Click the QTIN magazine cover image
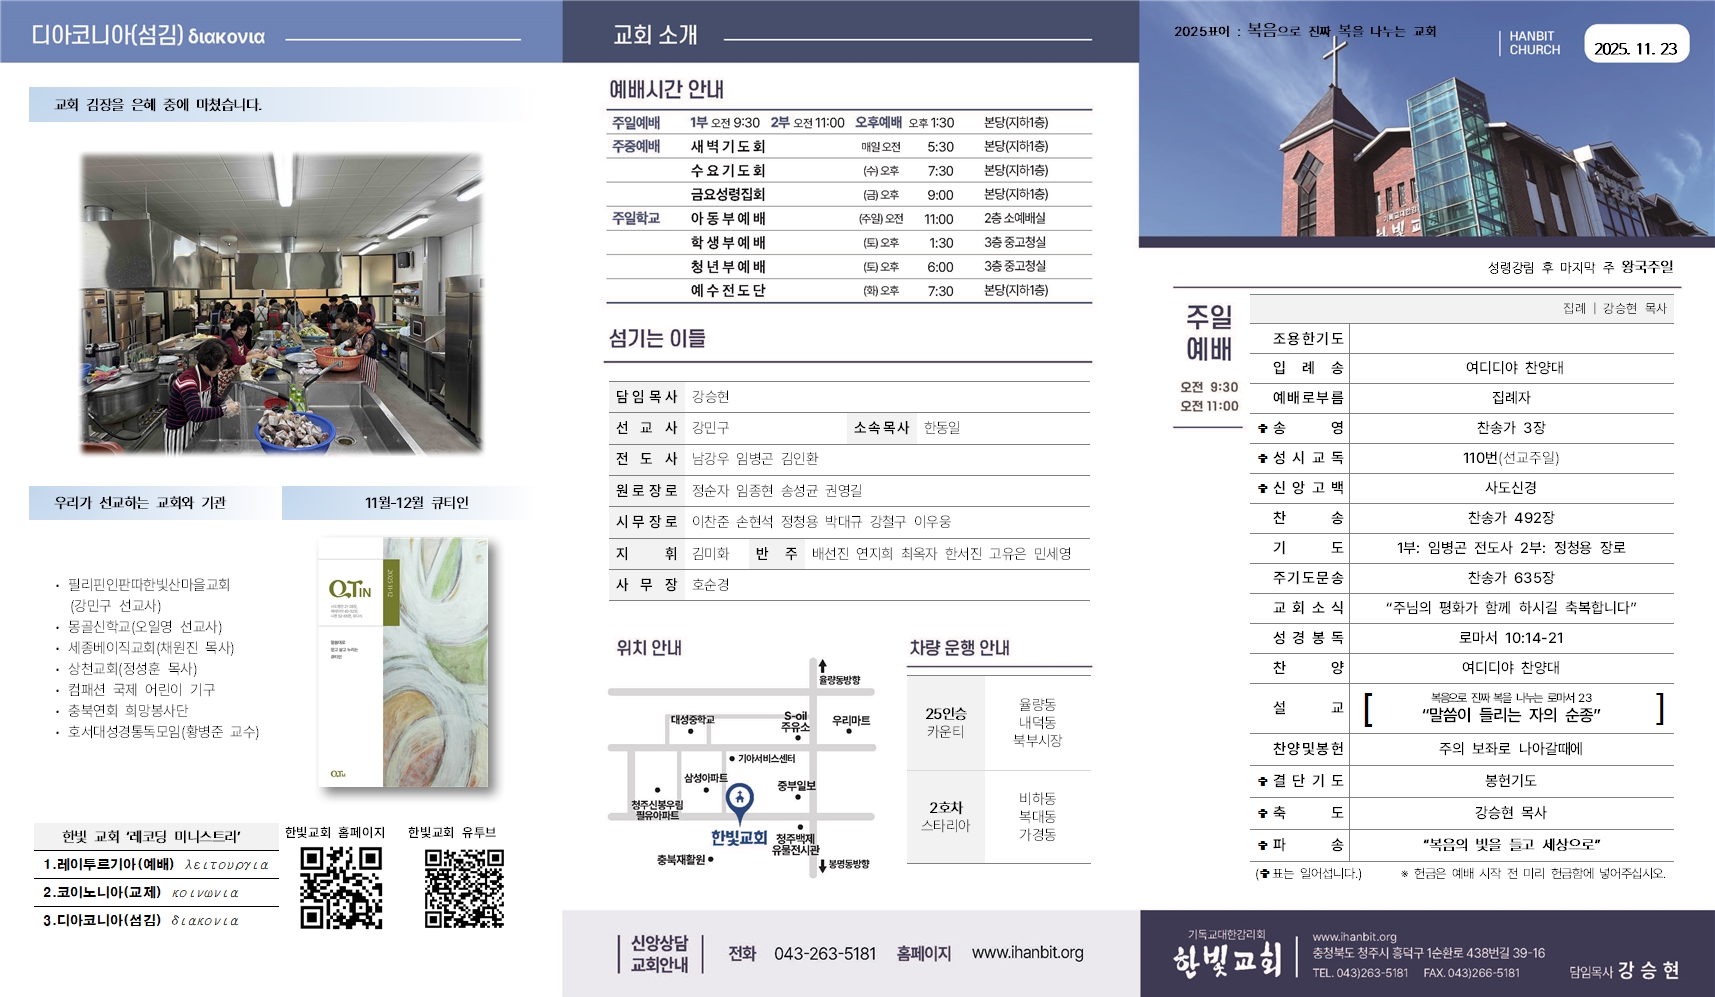 [403, 662]
